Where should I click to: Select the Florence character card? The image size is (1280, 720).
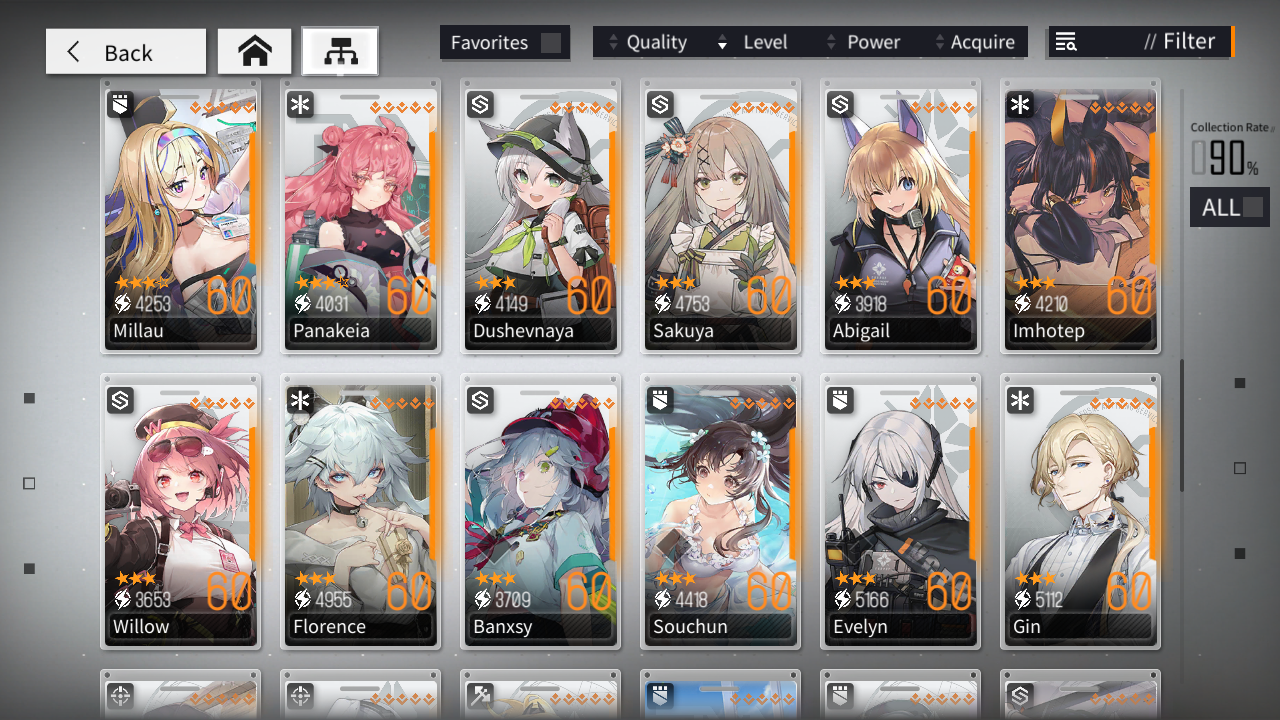pos(360,512)
